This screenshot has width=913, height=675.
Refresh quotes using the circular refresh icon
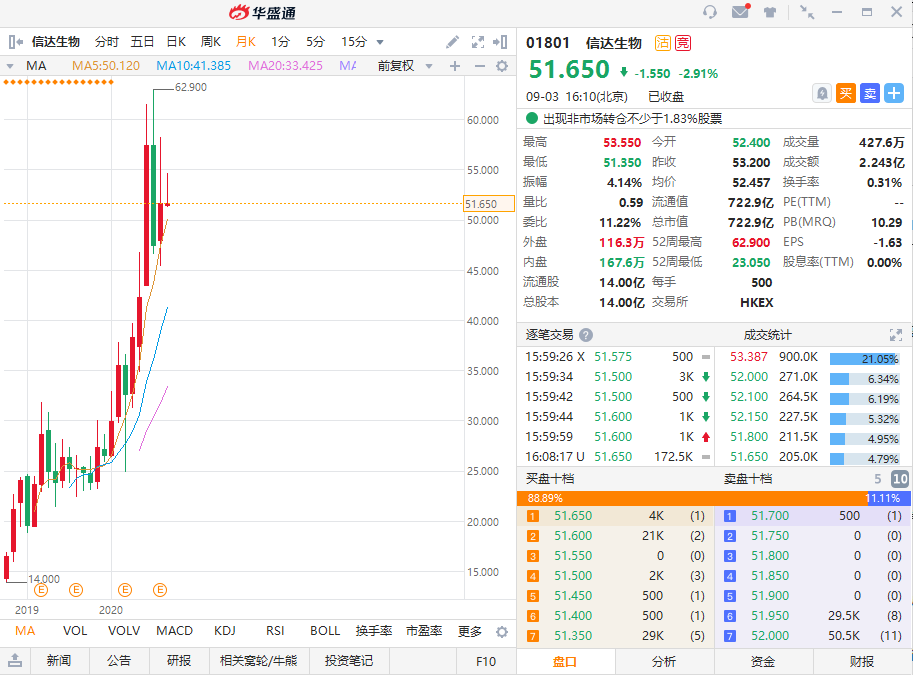(710, 10)
